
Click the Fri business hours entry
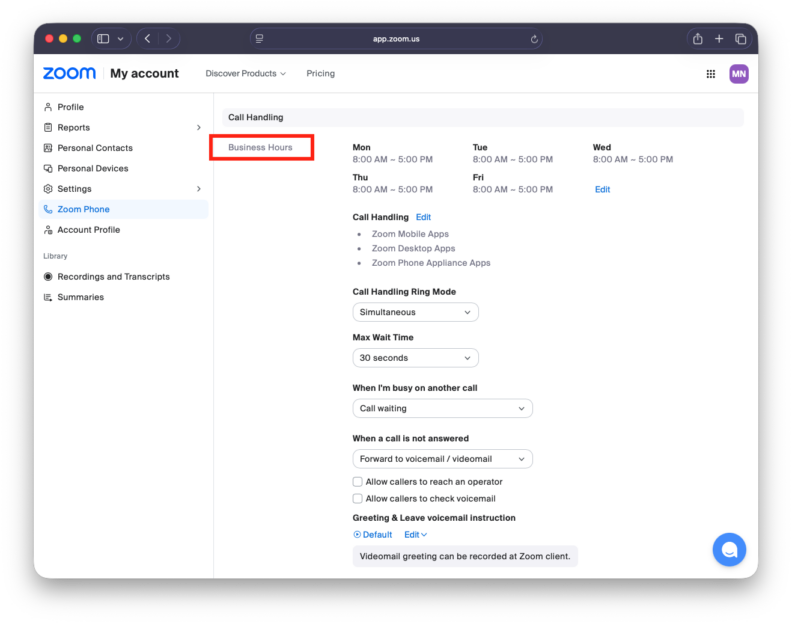[x=513, y=183]
